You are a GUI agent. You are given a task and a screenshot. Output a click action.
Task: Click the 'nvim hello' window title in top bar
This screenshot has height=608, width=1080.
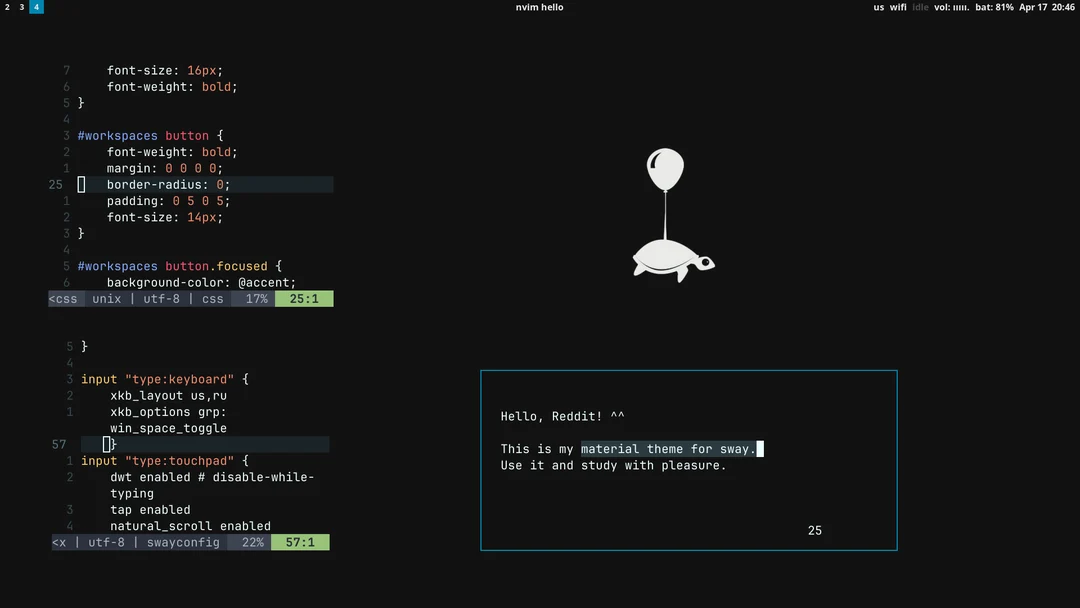[540, 7]
